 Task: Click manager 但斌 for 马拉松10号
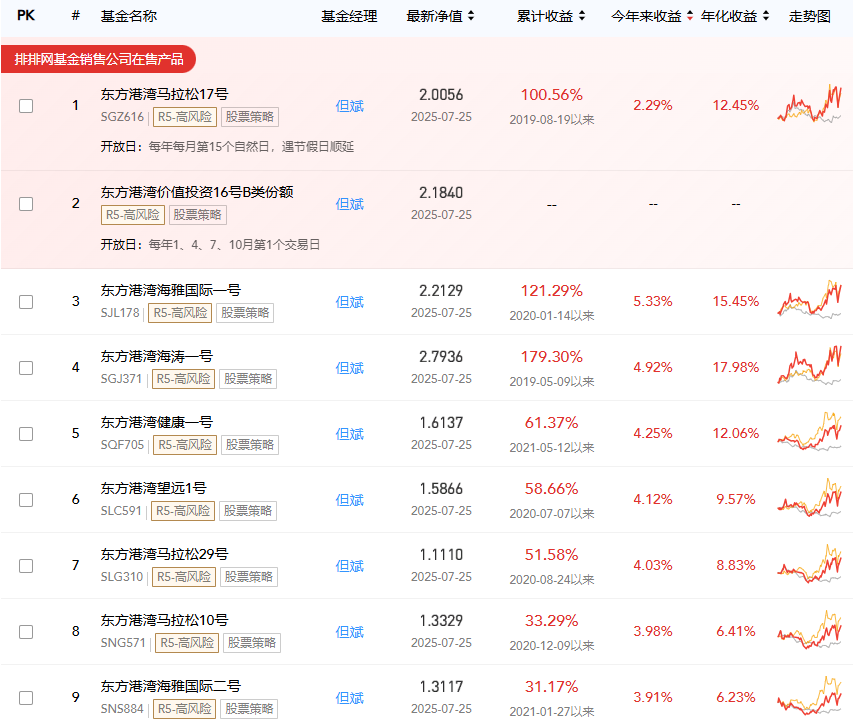pyautogui.click(x=349, y=632)
